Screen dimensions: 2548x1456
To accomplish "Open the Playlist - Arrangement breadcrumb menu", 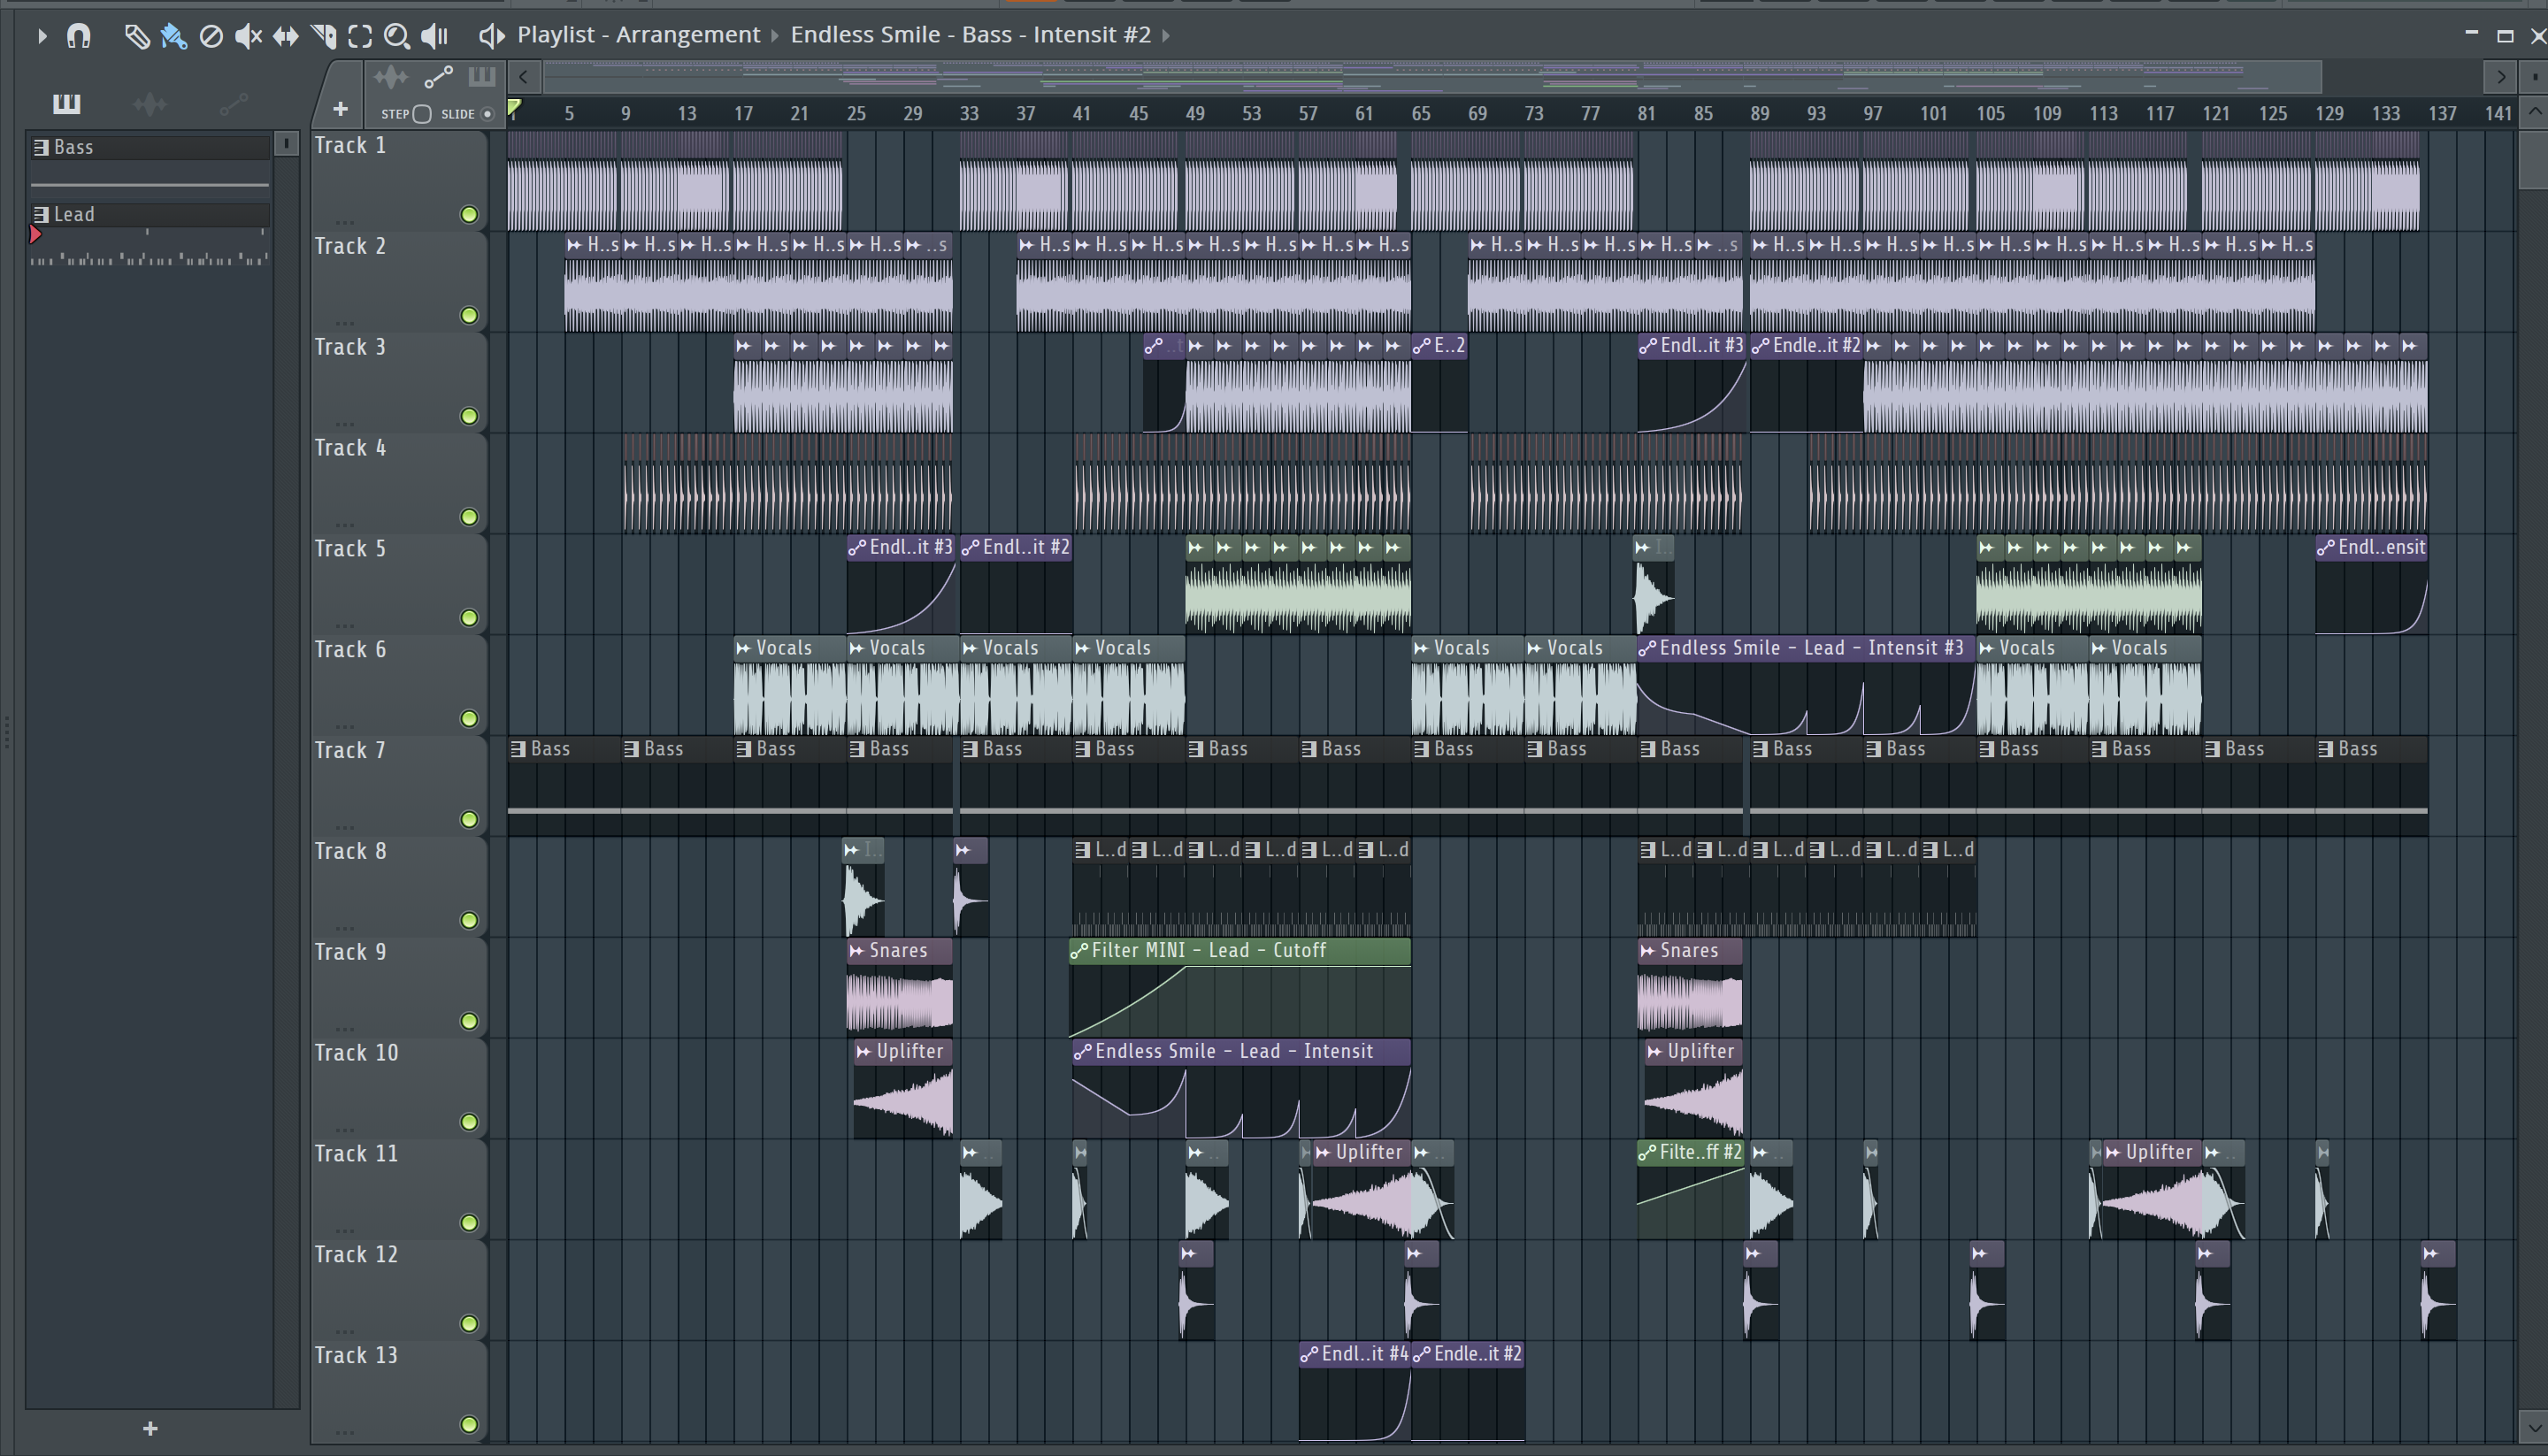I will pos(638,35).
